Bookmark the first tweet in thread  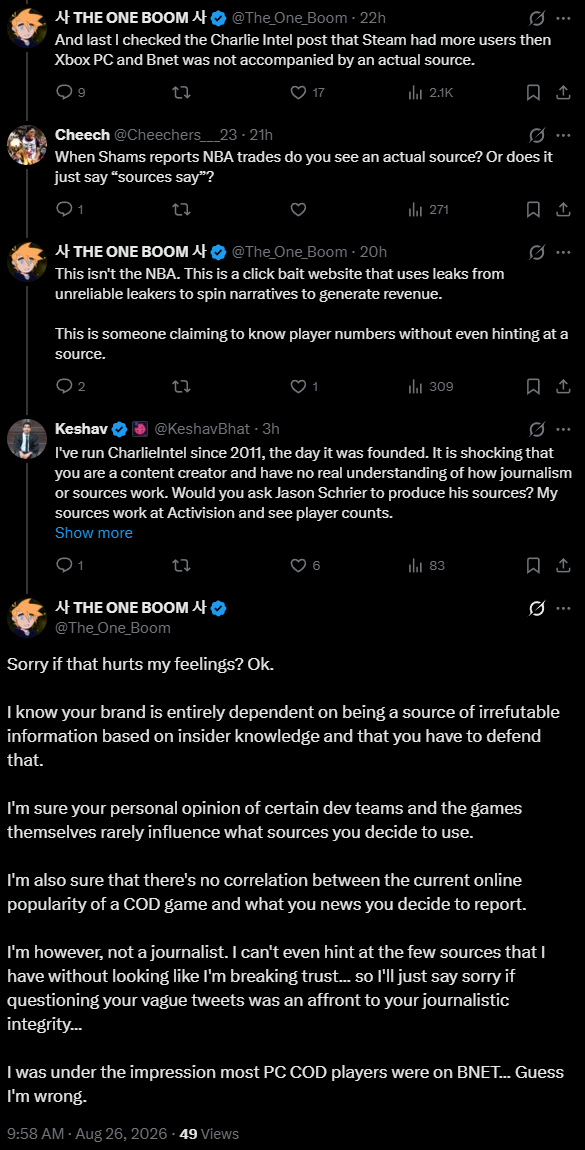pyautogui.click(x=534, y=92)
